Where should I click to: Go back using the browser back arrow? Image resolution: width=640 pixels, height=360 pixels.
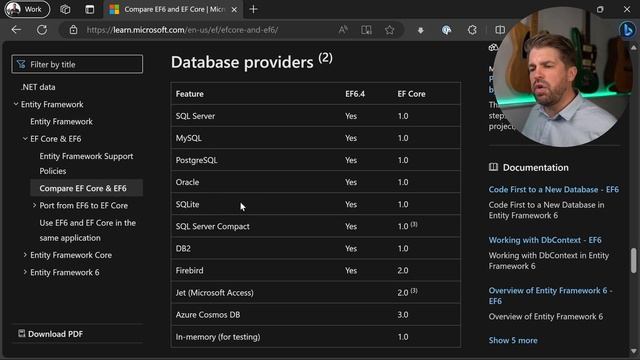(16, 30)
